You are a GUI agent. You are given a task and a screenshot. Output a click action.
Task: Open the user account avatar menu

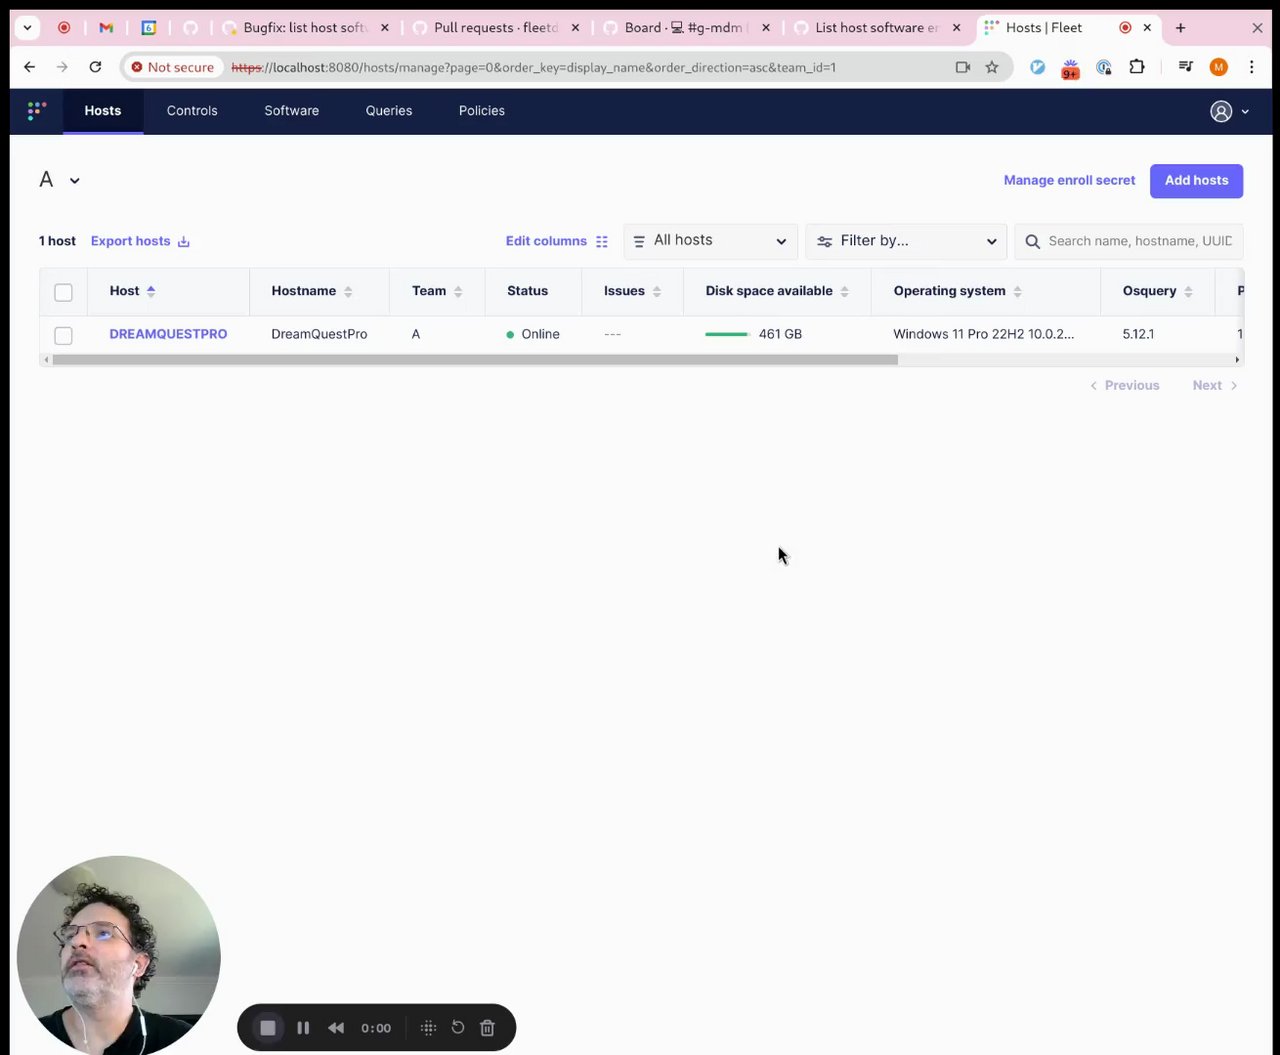pos(1229,111)
